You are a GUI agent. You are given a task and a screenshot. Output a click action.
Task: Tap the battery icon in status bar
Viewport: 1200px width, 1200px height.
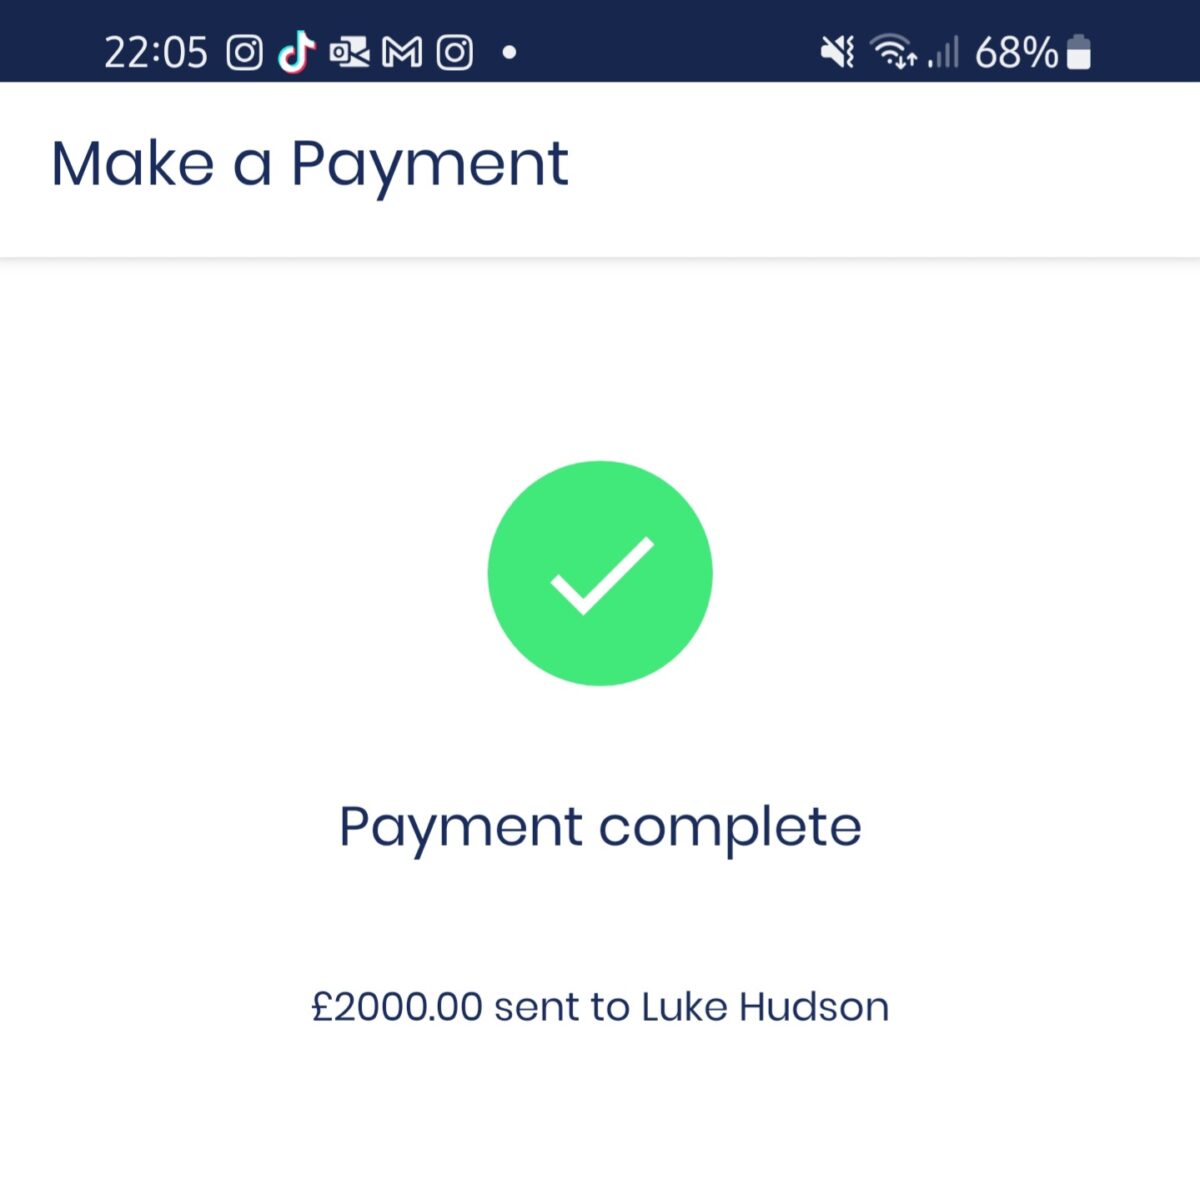pos(1079,52)
